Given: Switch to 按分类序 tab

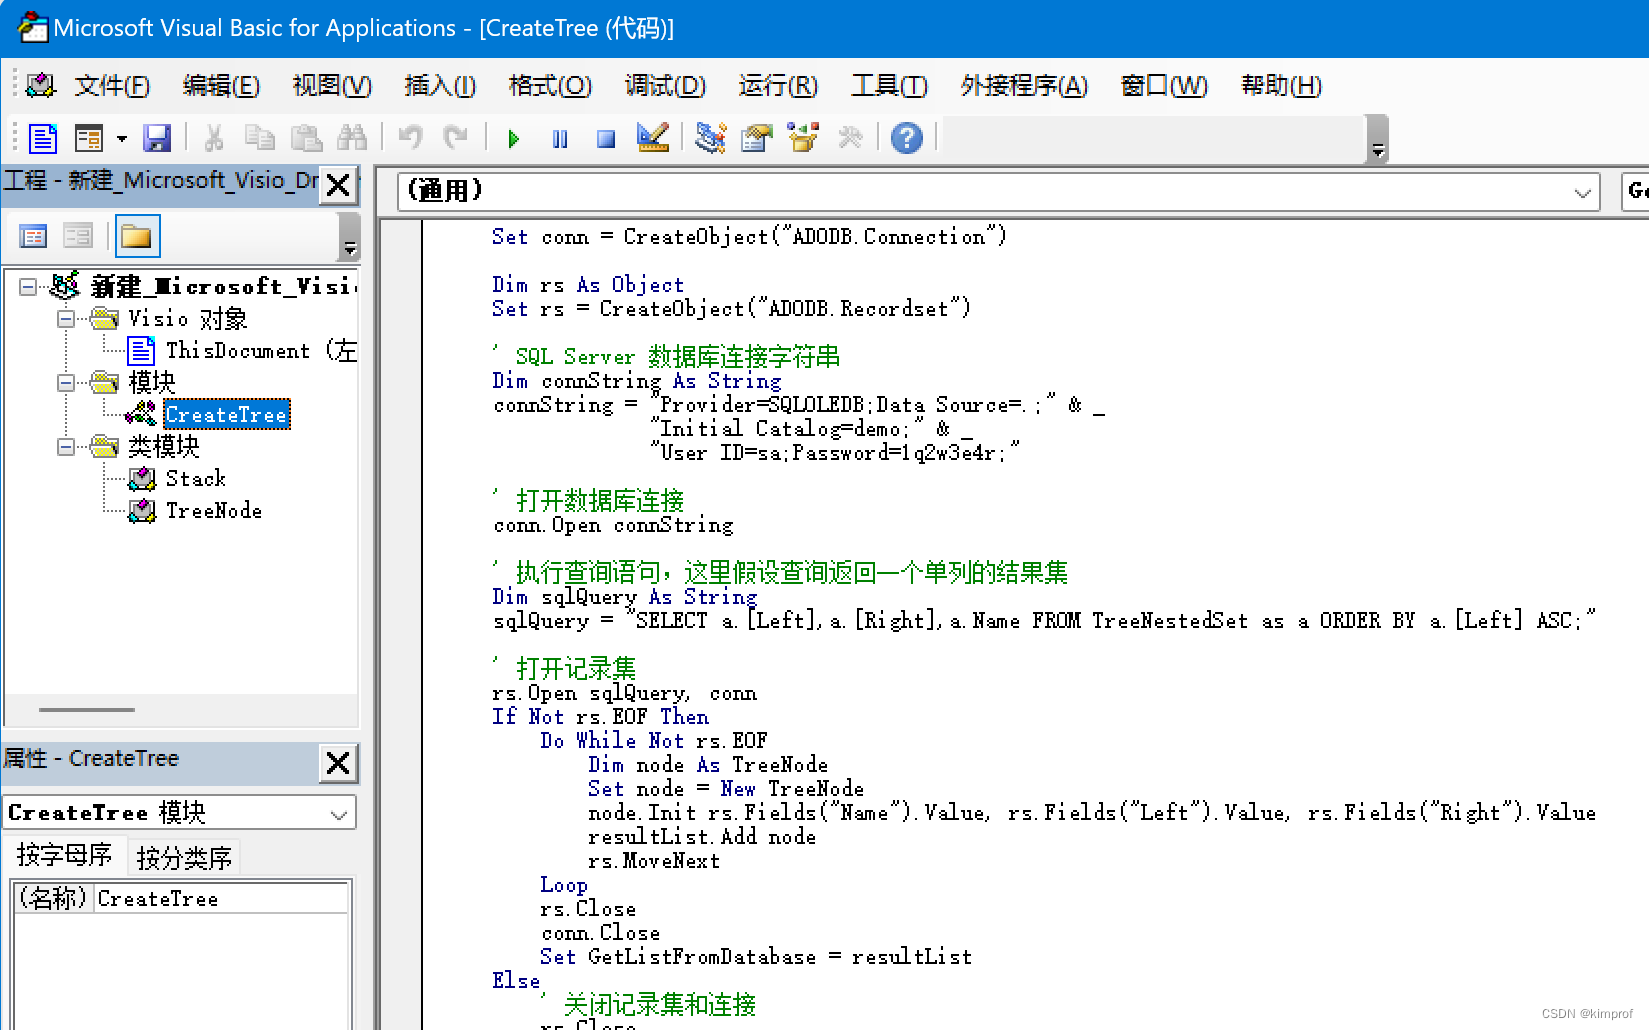Looking at the screenshot, I should coord(184,858).
